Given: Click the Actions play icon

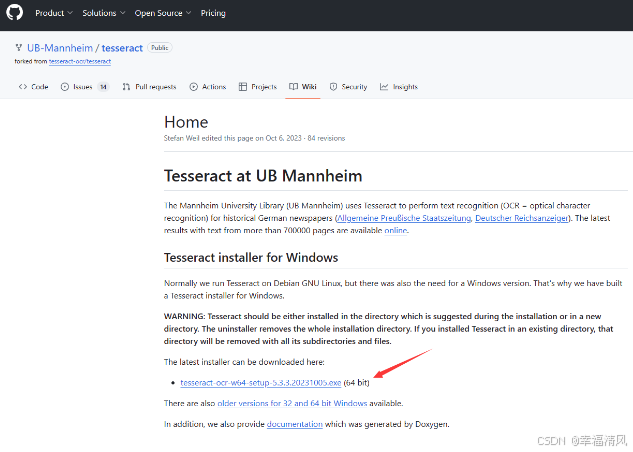Looking at the screenshot, I should pyautogui.click(x=194, y=86).
